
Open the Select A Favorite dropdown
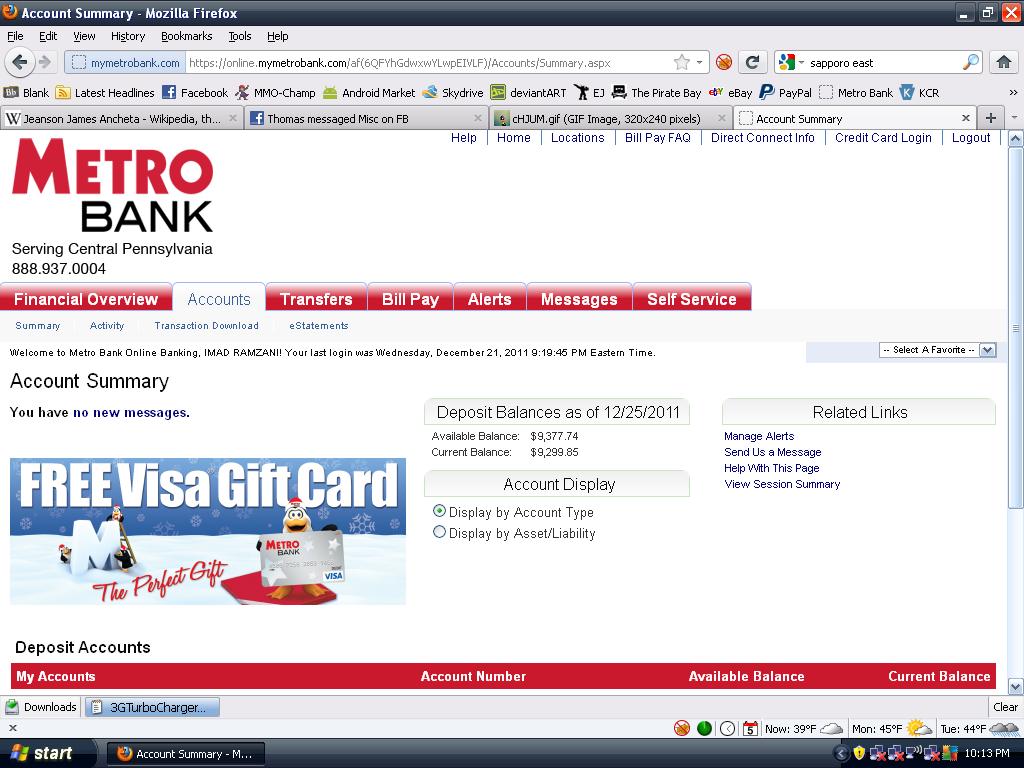(937, 350)
